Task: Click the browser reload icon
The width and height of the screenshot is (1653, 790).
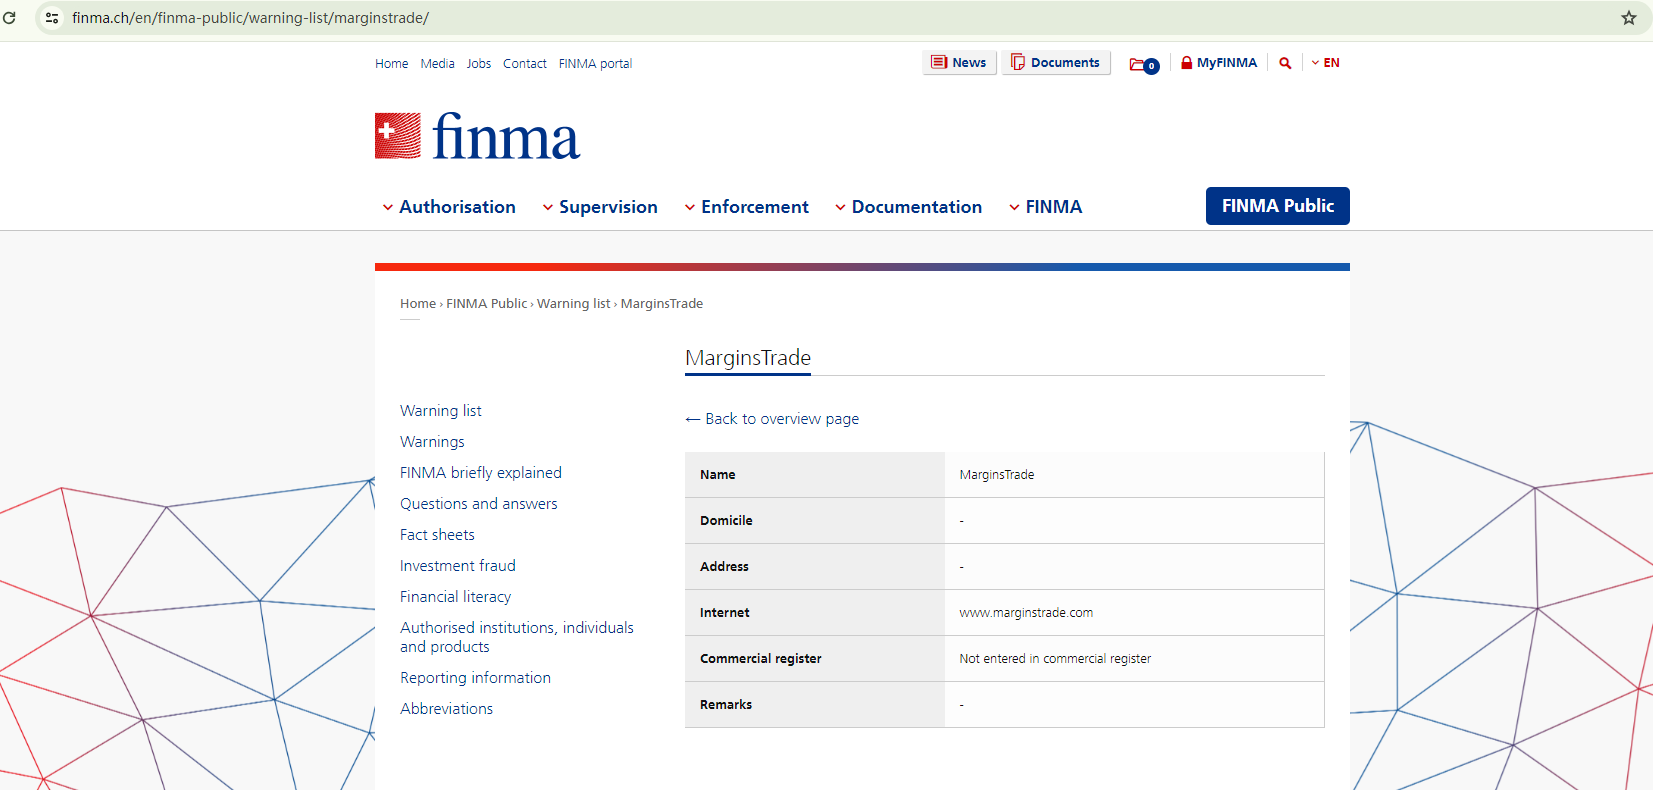Action: point(10,18)
